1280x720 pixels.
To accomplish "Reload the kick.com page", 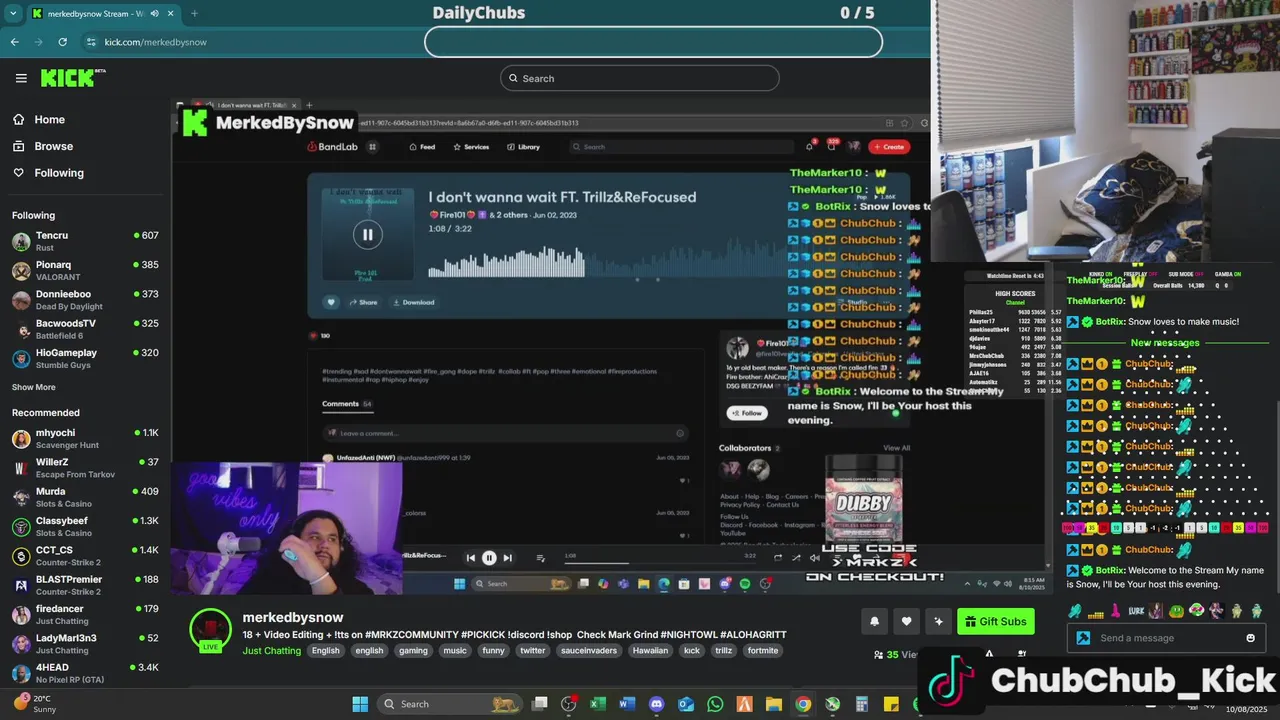I will click(62, 42).
